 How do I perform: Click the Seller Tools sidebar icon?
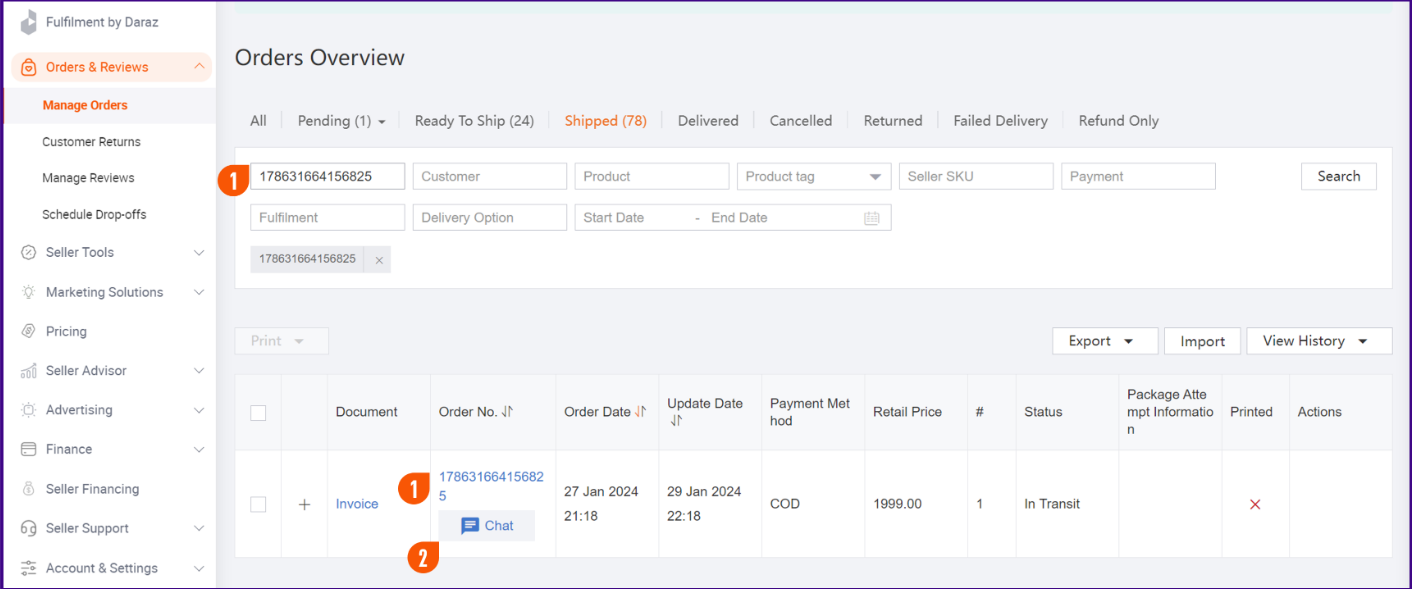(x=28, y=253)
